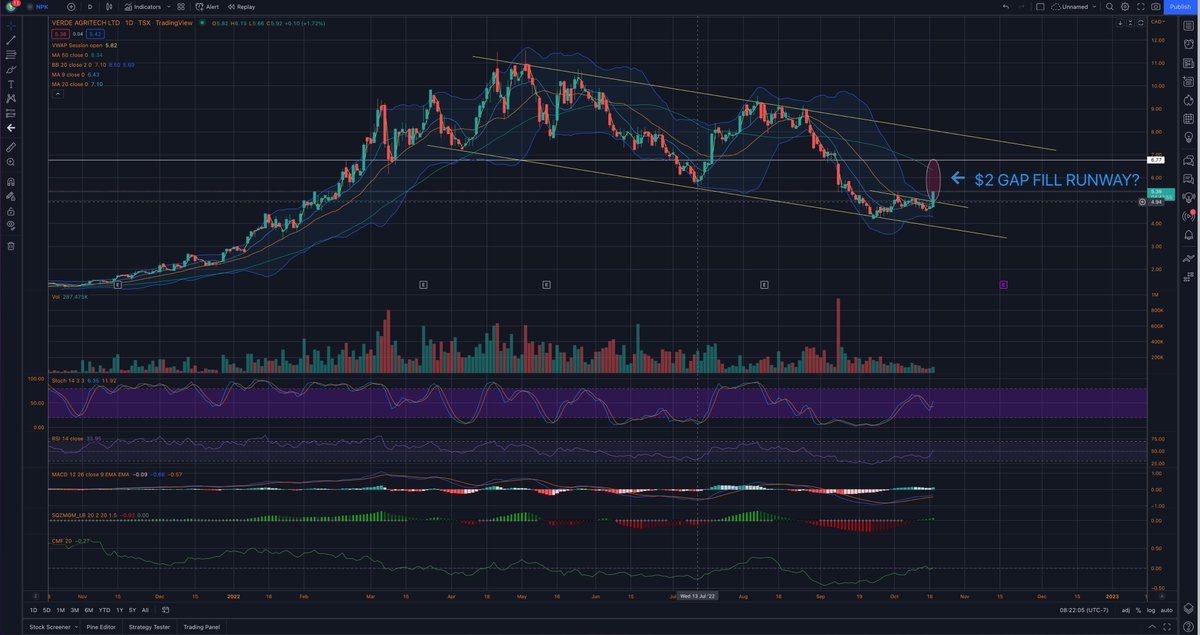
Task: Click the back arrow in left toolbar
Action: pos(11,128)
